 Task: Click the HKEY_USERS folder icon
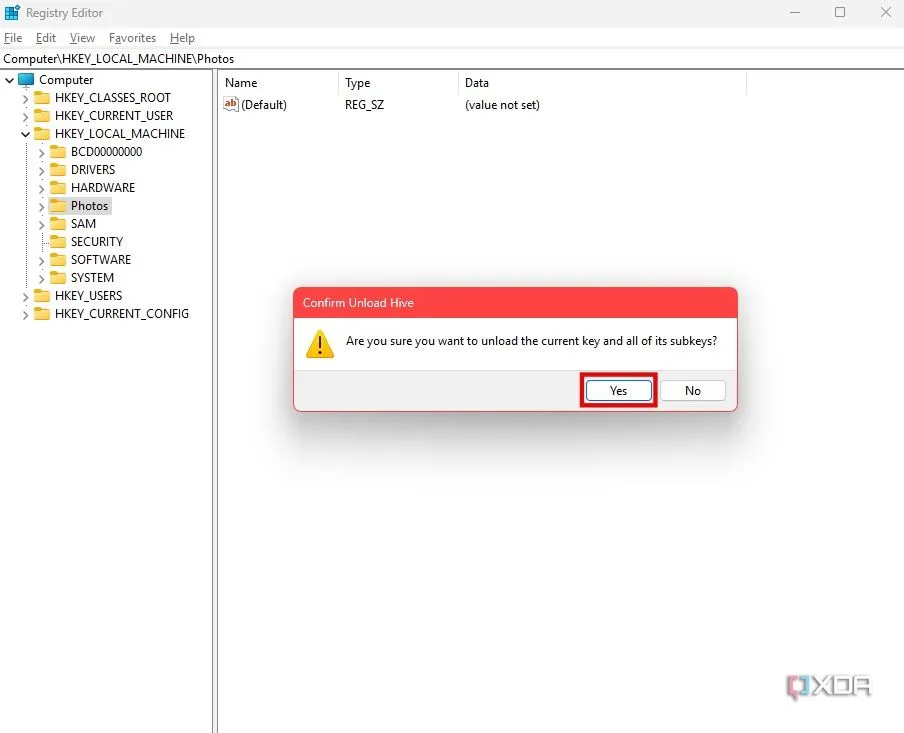point(42,295)
